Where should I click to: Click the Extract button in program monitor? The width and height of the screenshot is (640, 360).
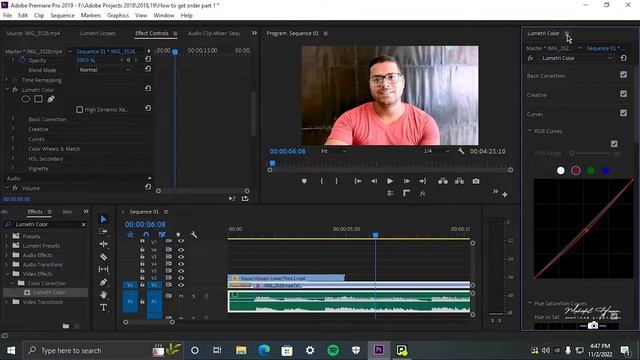(459, 181)
